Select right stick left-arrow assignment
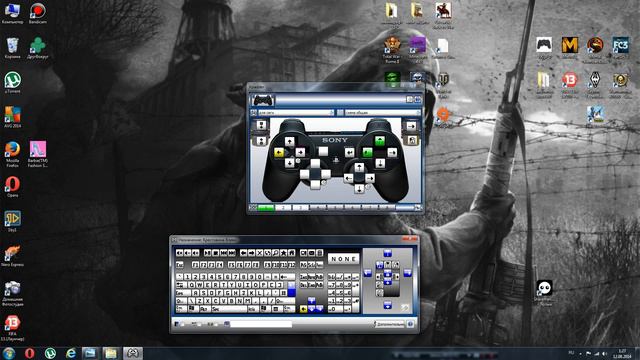 349,178
